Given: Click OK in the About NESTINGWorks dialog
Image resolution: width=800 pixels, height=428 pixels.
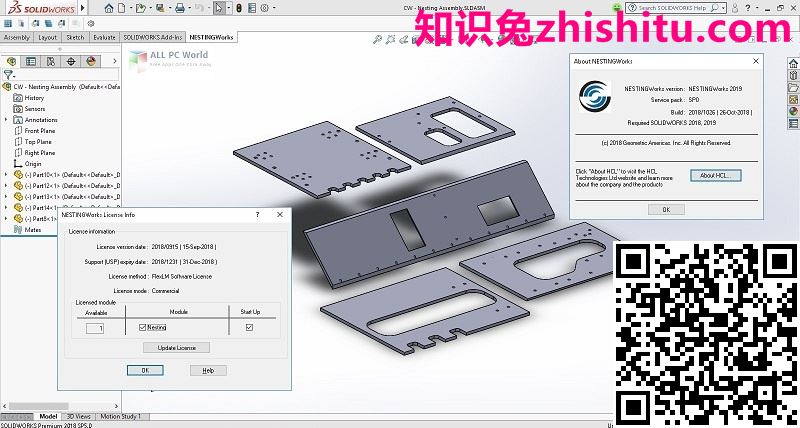Looking at the screenshot, I should (x=666, y=210).
